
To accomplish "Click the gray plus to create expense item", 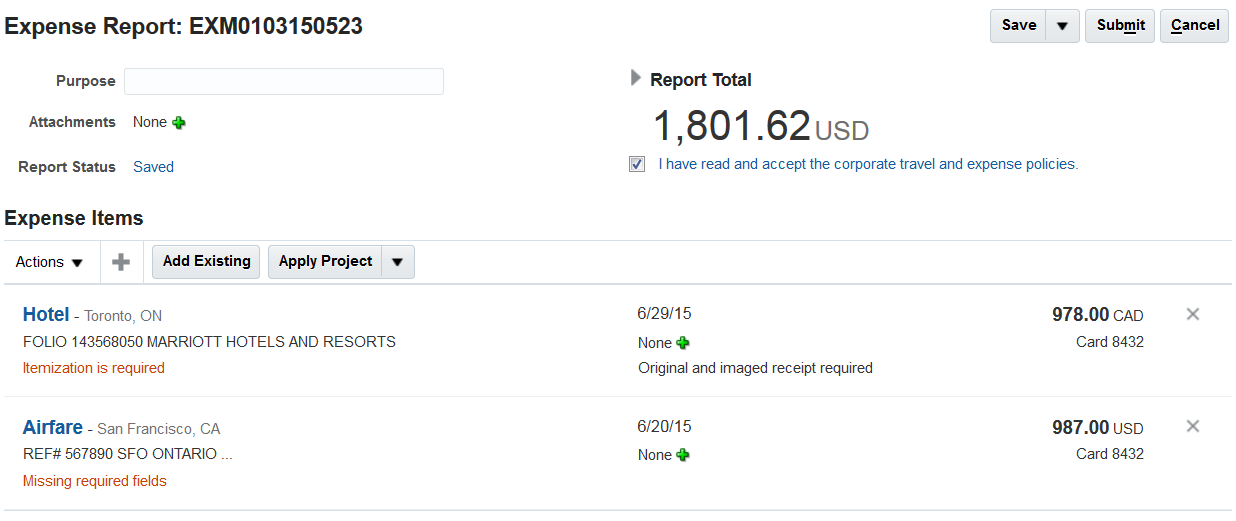I will coord(121,262).
